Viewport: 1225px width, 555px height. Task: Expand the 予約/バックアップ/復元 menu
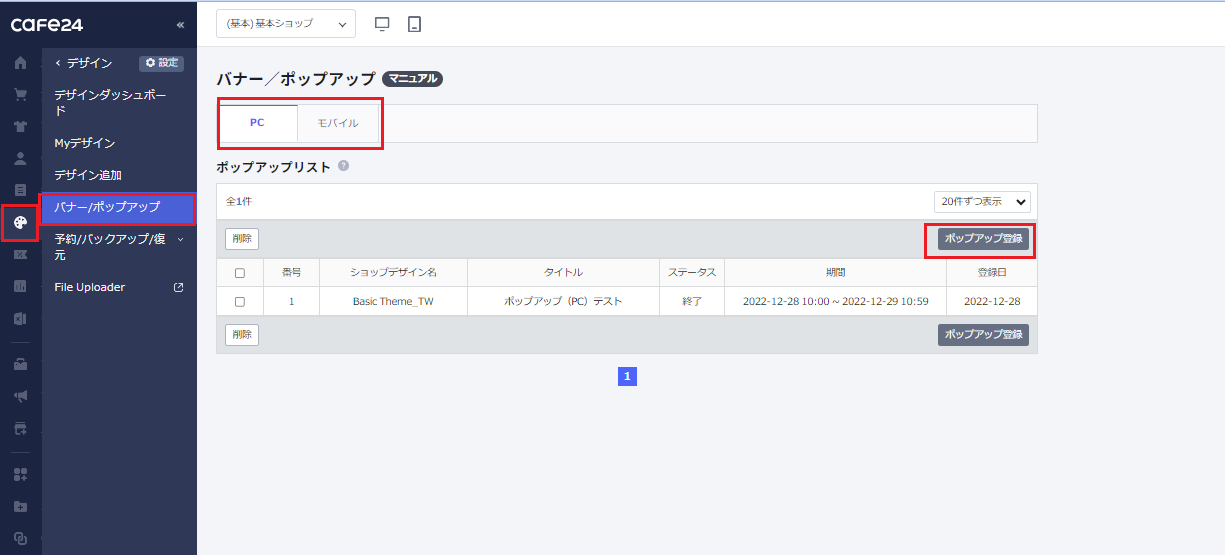tap(119, 247)
